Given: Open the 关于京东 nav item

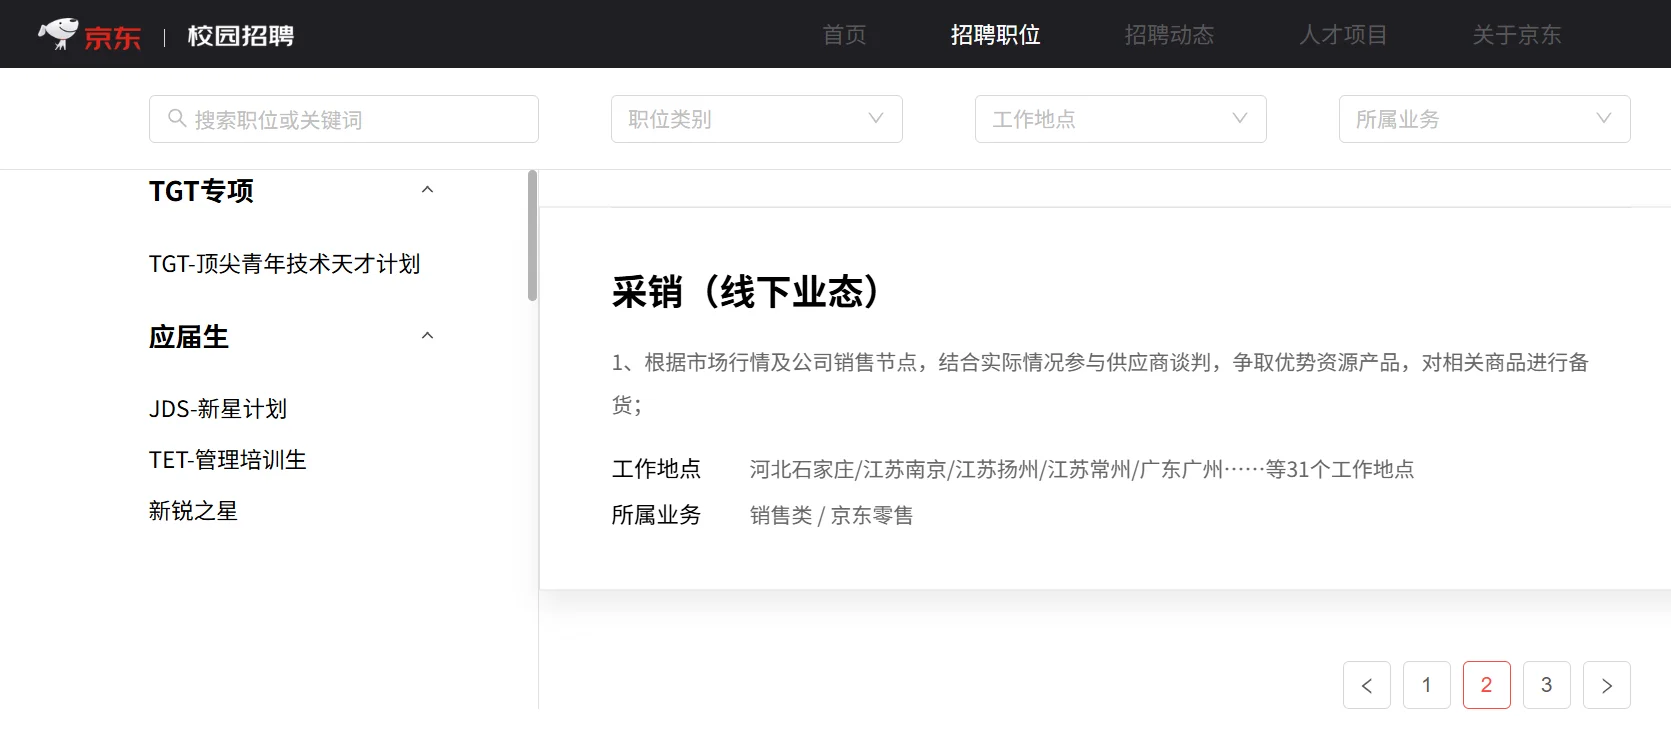Looking at the screenshot, I should (x=1516, y=35).
